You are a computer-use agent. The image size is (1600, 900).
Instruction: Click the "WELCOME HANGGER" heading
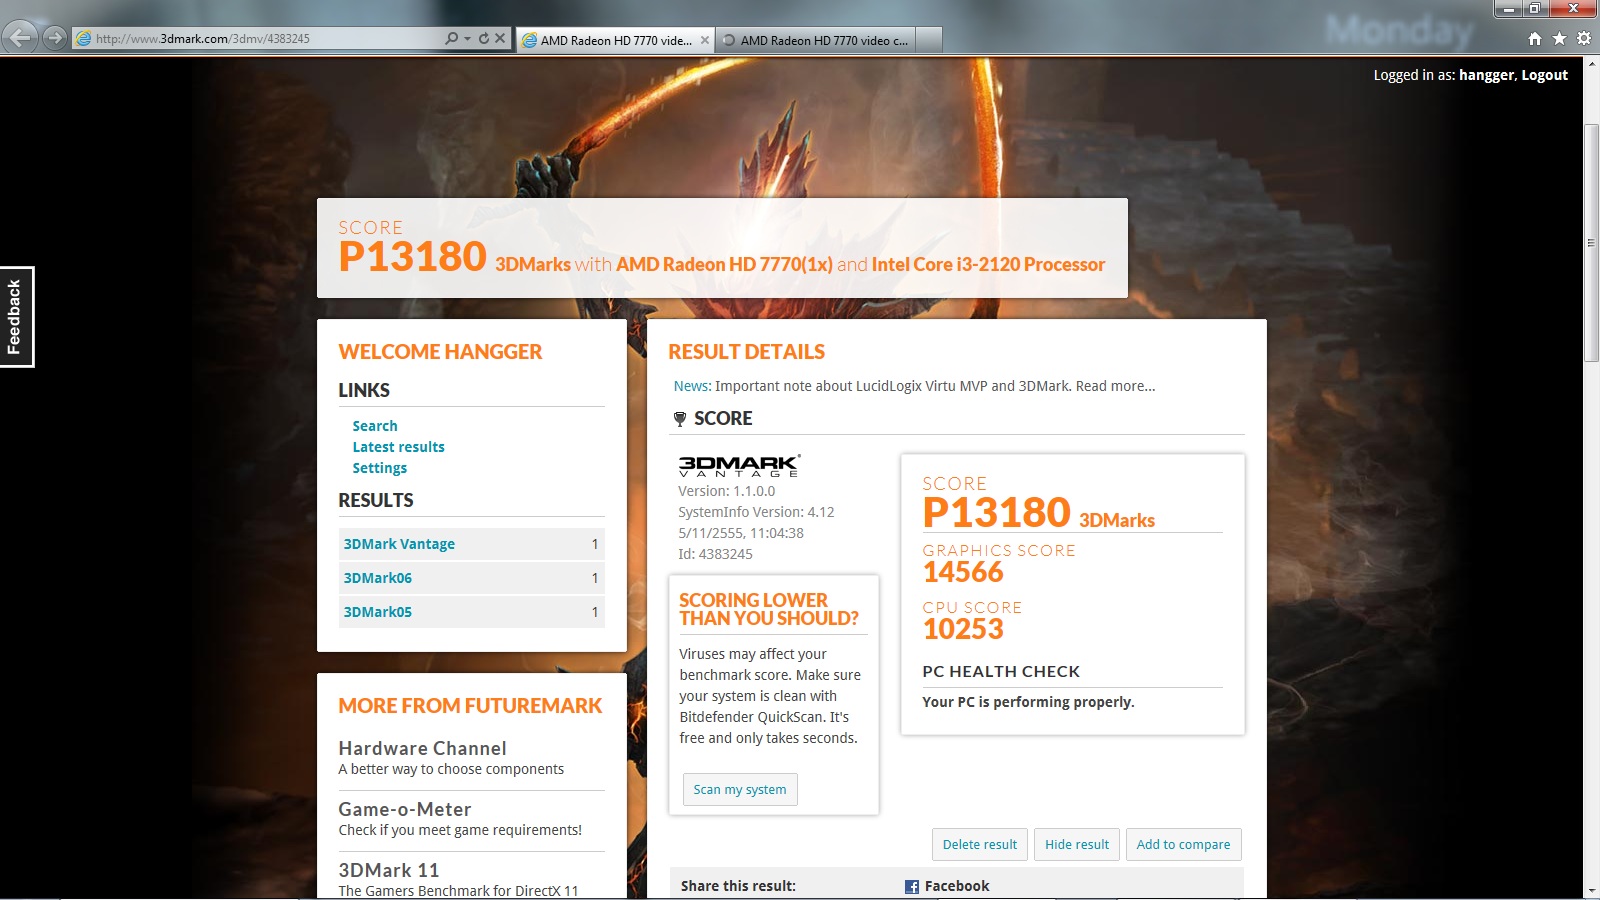click(440, 352)
